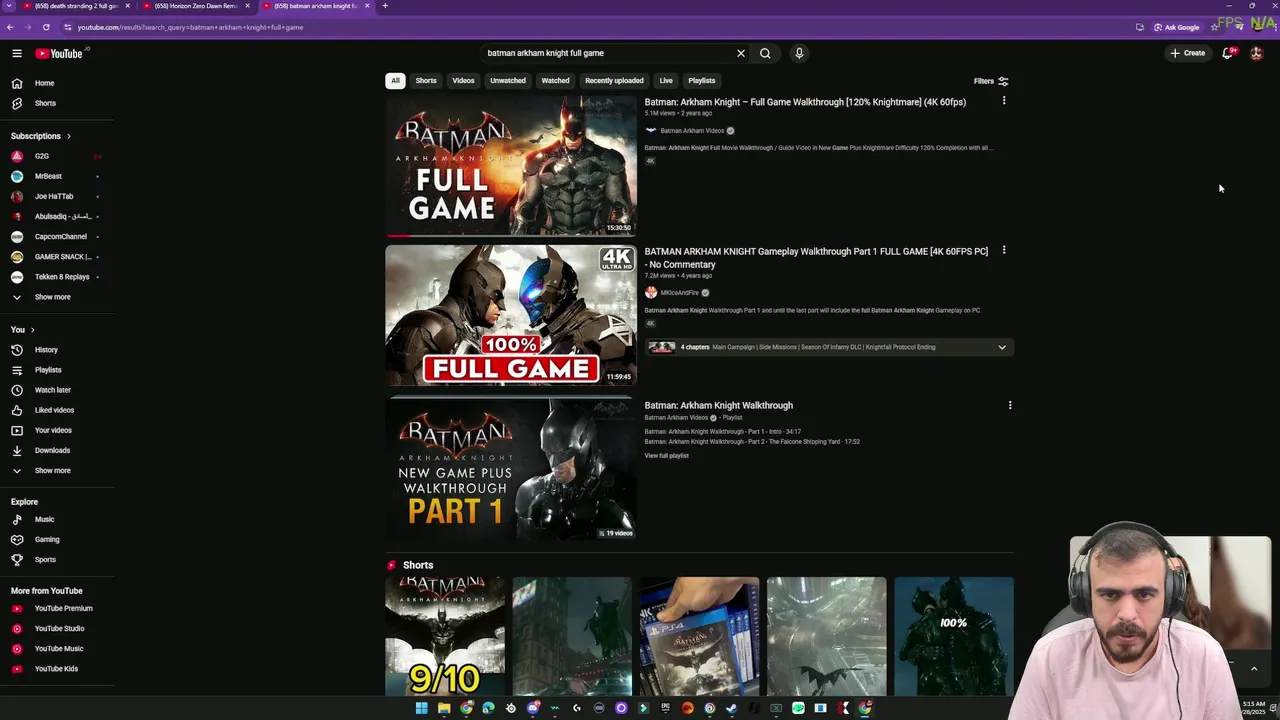Viewport: 1280px width, 720px height.
Task: Open Epic Games launcher from taskbar
Action: coord(665,708)
